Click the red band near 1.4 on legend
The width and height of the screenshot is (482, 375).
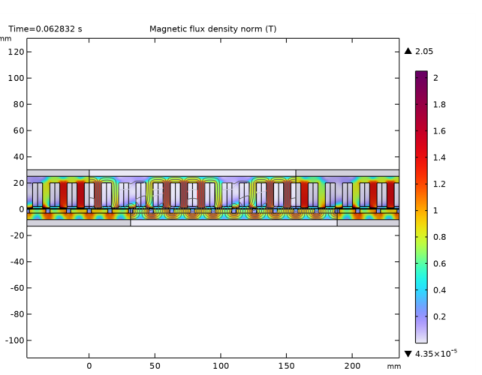point(421,157)
